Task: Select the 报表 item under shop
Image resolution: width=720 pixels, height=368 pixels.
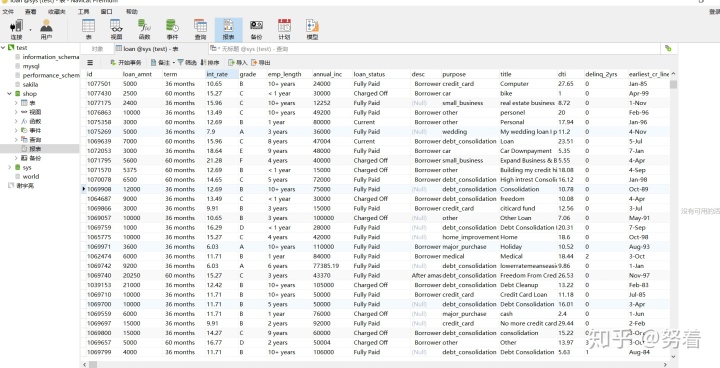Action: [x=35, y=149]
